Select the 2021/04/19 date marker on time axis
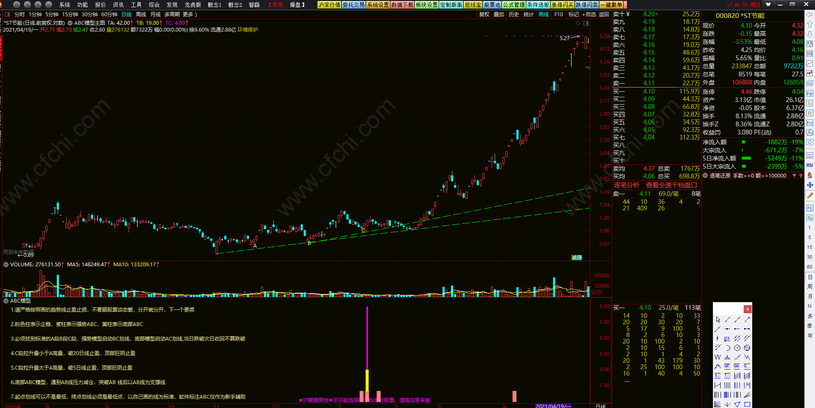815x408 pixels. (554, 405)
